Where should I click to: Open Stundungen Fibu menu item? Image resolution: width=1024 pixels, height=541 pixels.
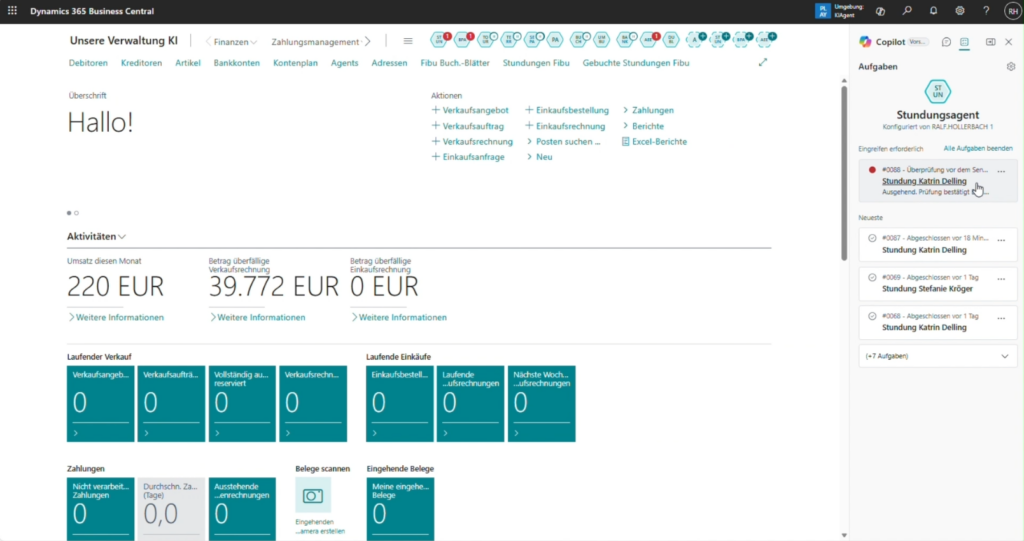pos(536,63)
